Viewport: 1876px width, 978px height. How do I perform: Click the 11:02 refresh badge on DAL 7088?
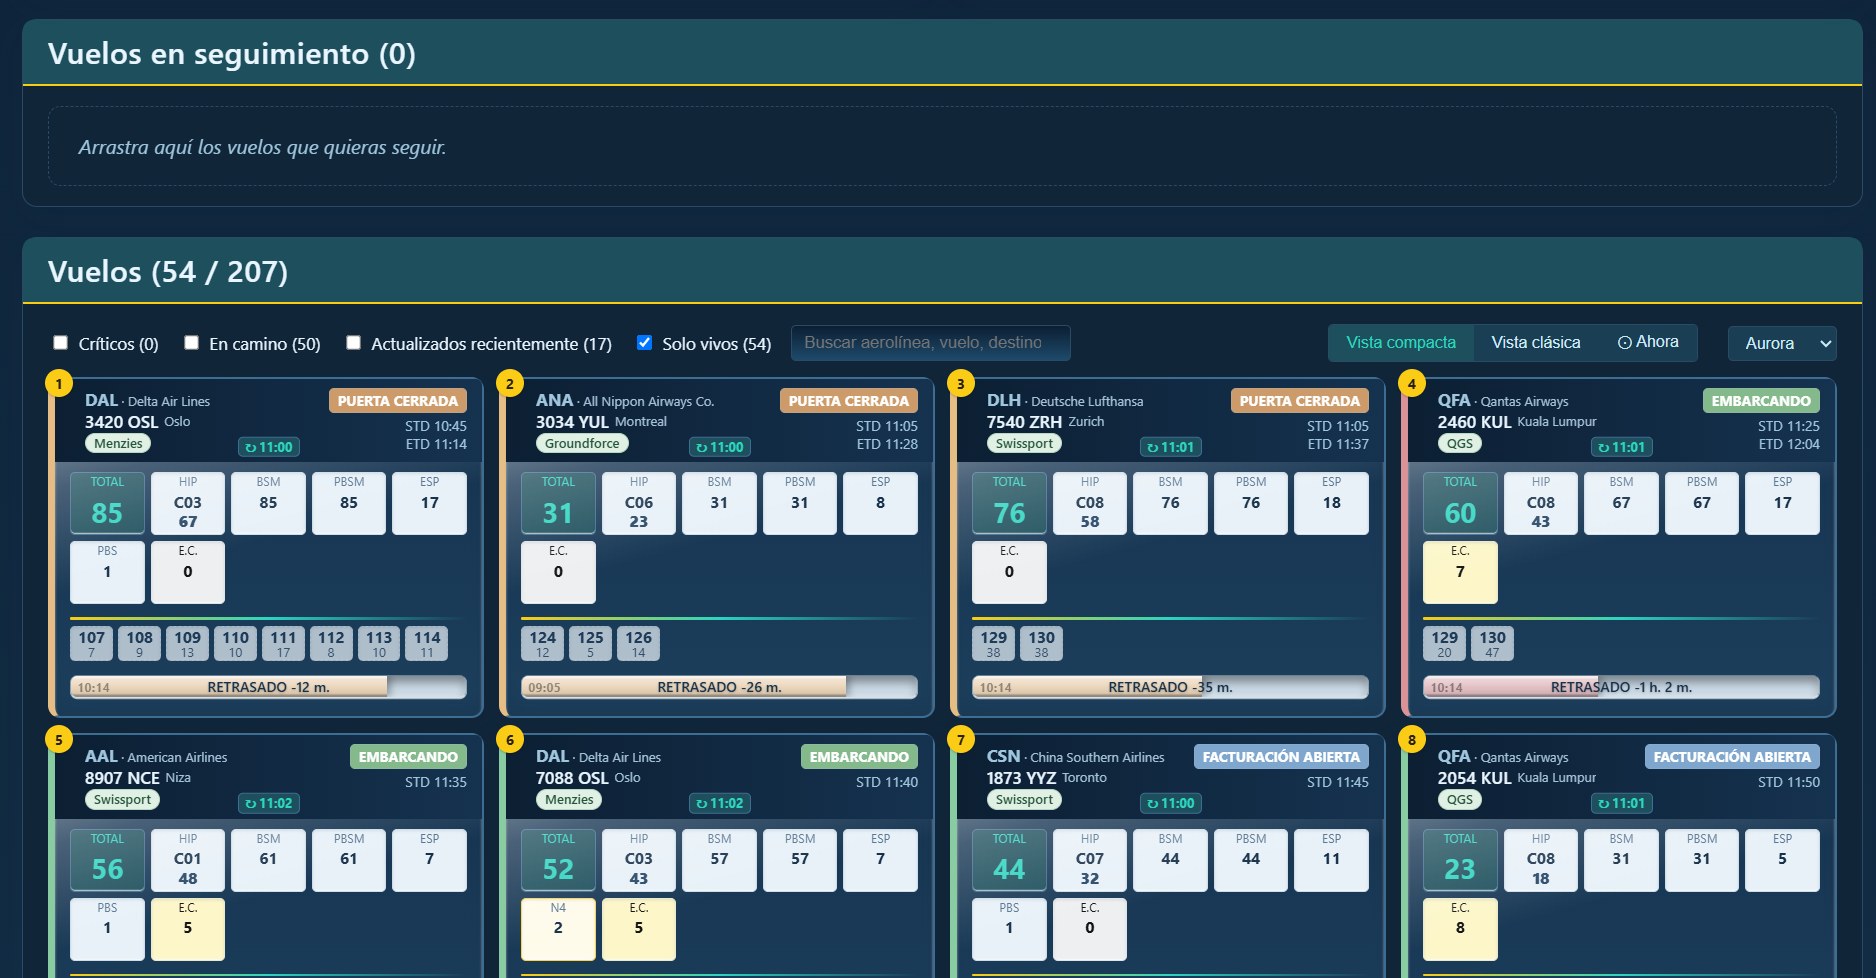720,803
